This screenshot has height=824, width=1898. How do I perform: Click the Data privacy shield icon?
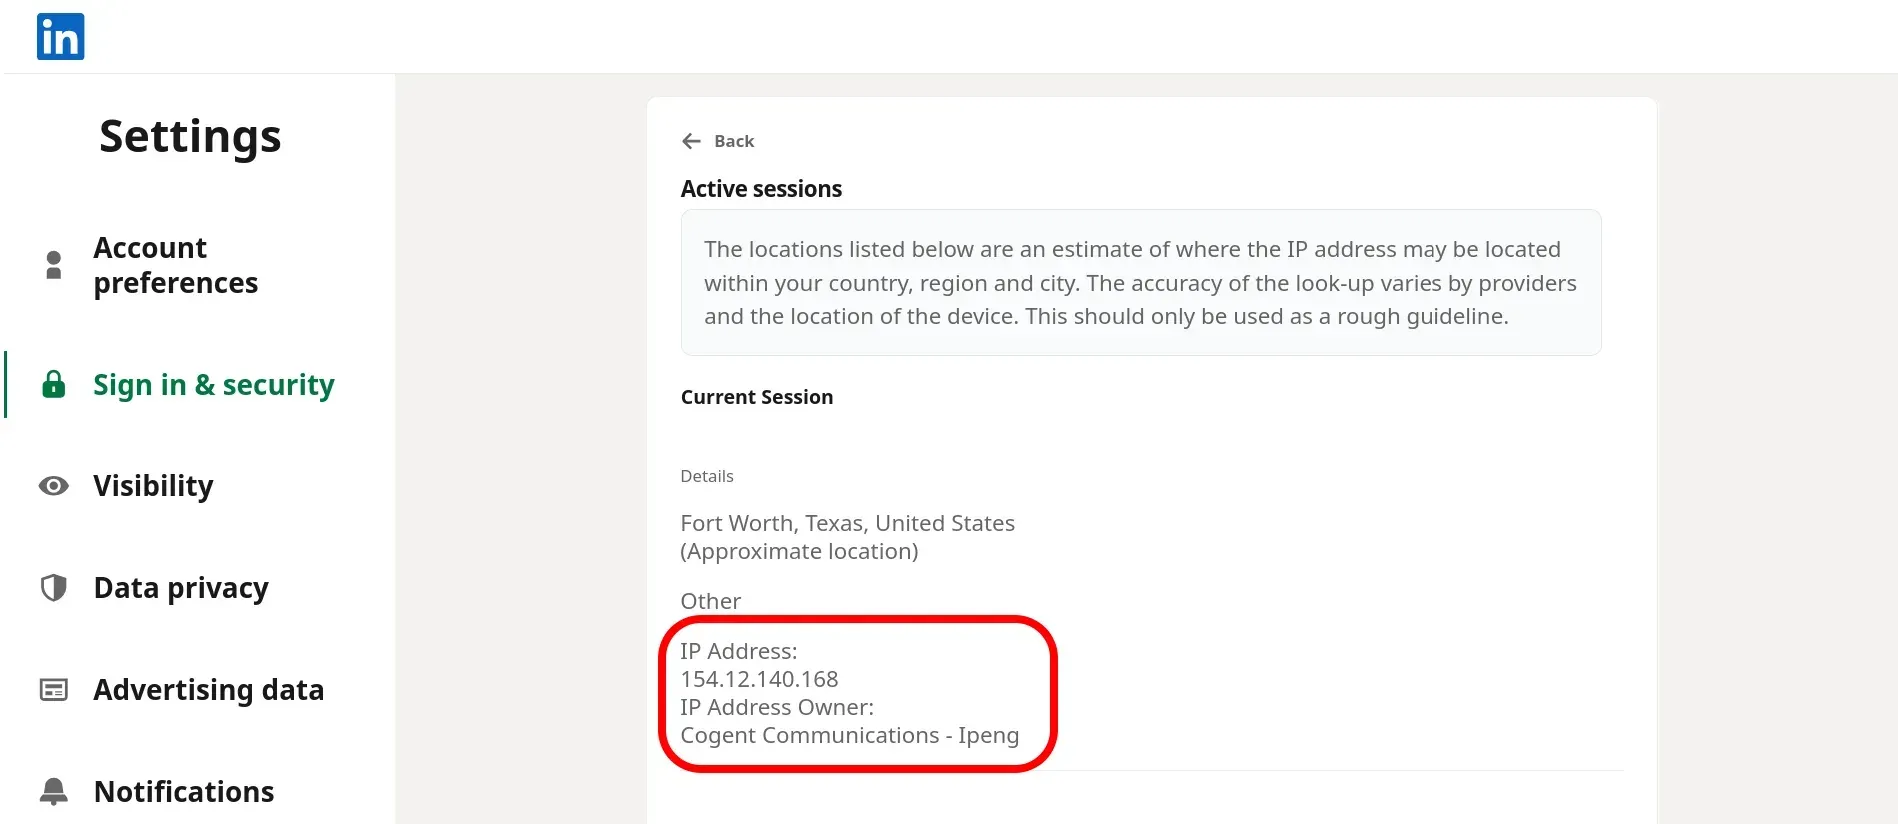click(x=54, y=588)
